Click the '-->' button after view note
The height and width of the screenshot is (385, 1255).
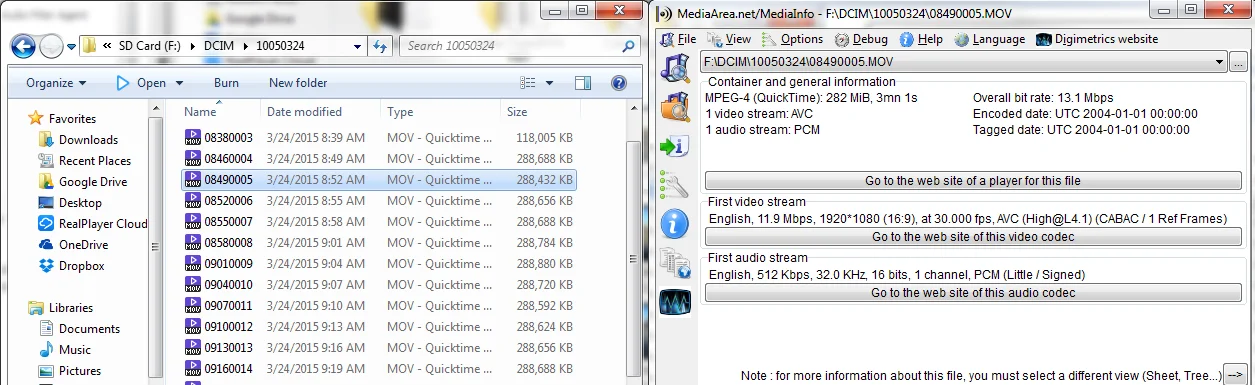tap(1235, 375)
